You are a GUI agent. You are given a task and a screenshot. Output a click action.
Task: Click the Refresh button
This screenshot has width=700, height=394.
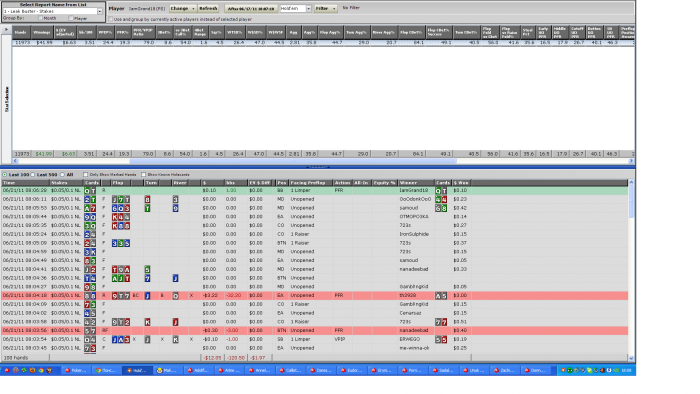pos(208,8)
